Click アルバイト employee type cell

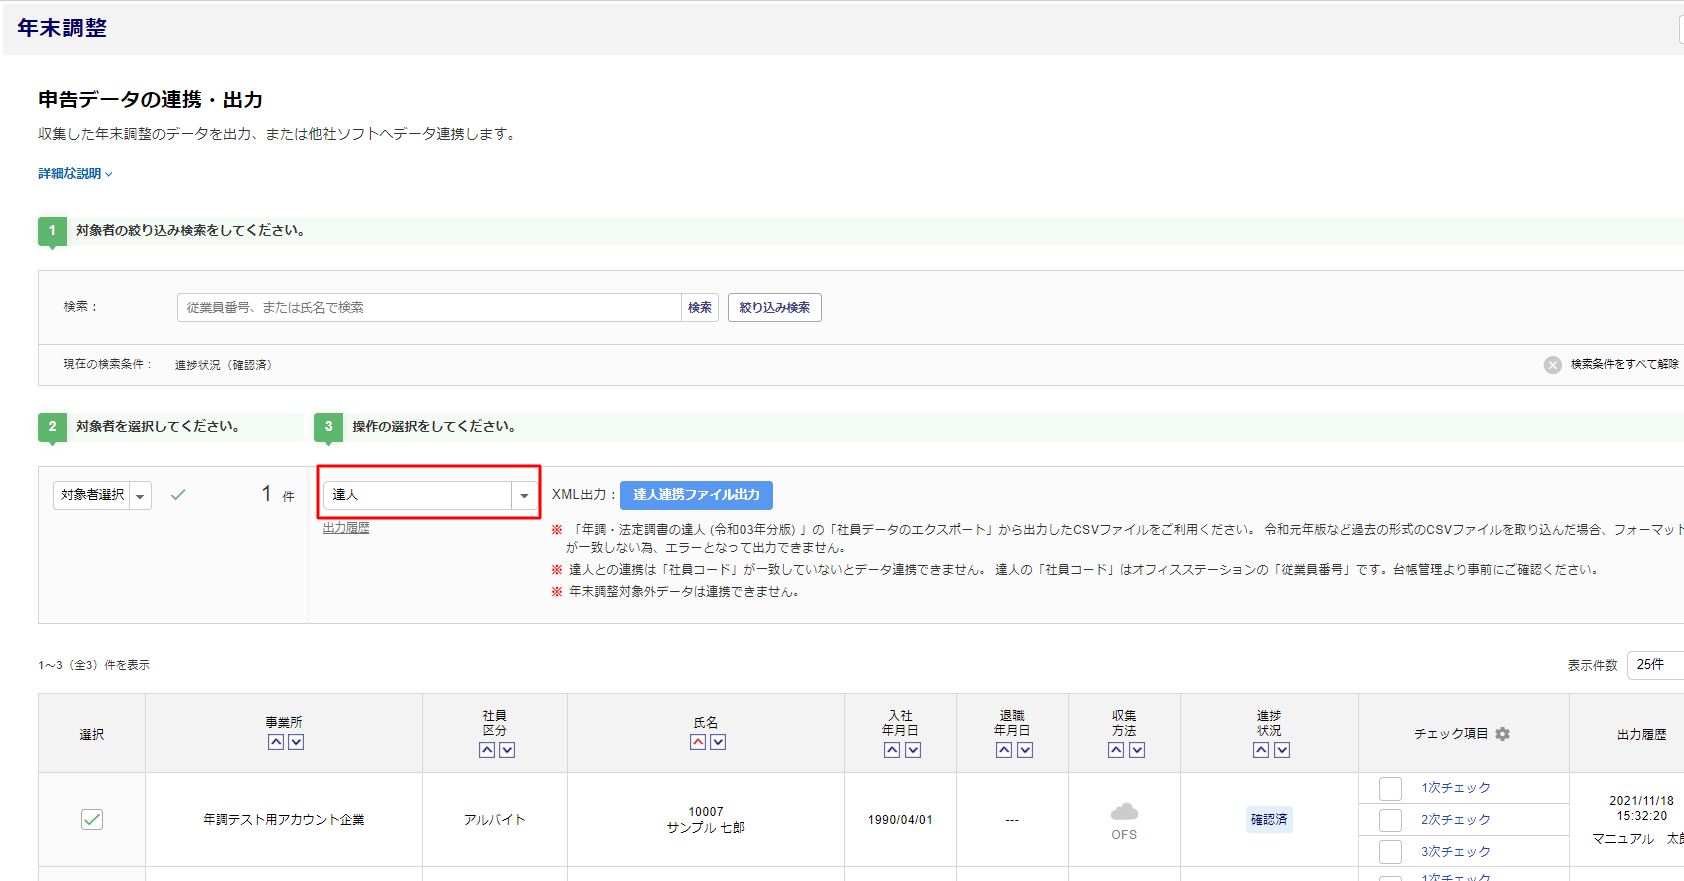[495, 820]
